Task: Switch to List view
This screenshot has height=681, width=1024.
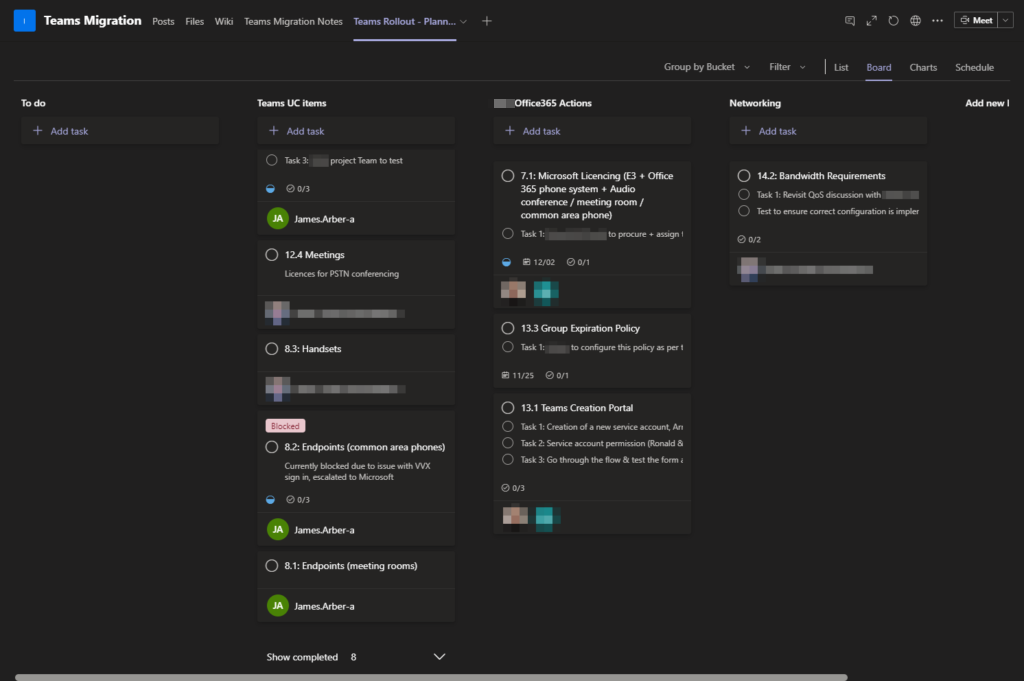Action: (x=841, y=67)
